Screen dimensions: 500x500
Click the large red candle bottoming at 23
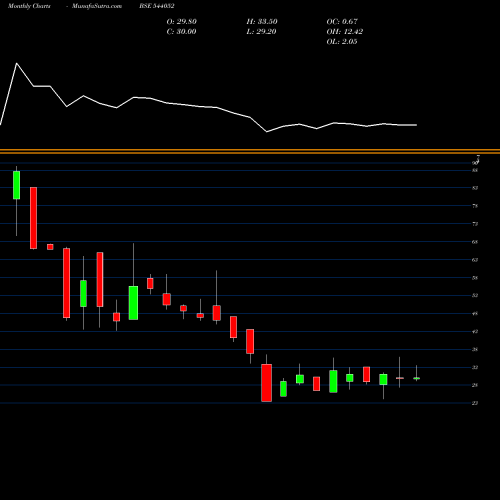click(x=266, y=383)
